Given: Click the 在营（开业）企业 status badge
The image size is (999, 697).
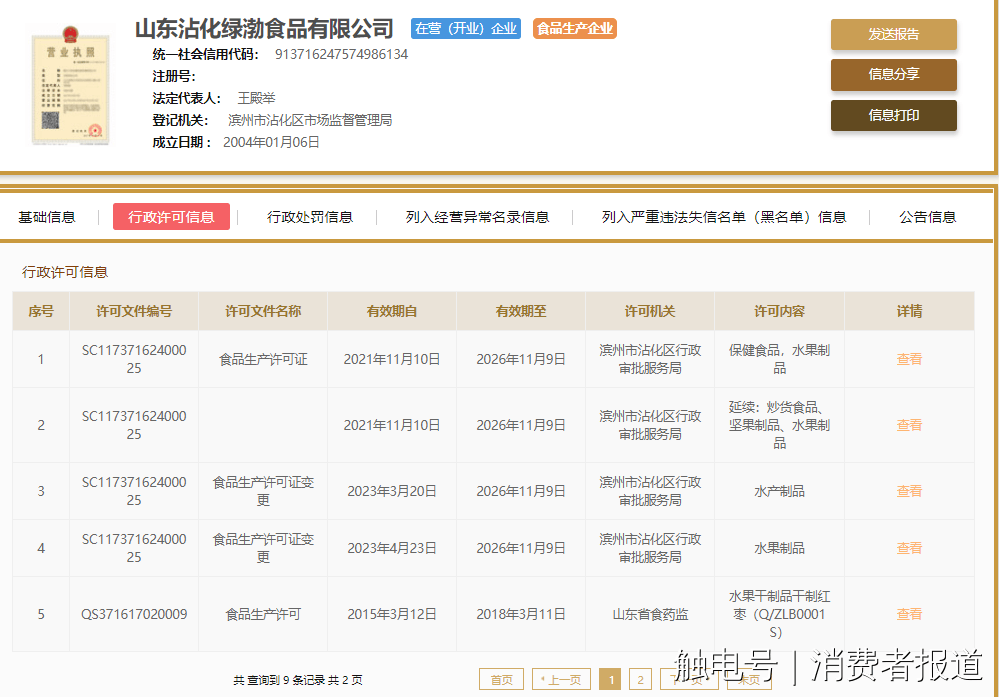Looking at the screenshot, I should tap(467, 29).
